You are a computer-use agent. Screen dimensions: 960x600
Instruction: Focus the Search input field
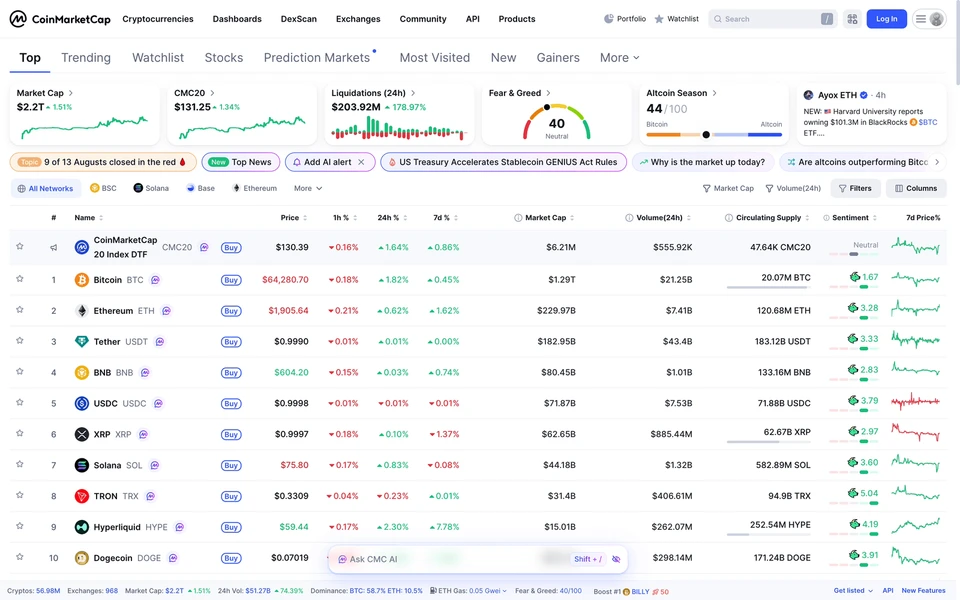pyautogui.click(x=773, y=19)
